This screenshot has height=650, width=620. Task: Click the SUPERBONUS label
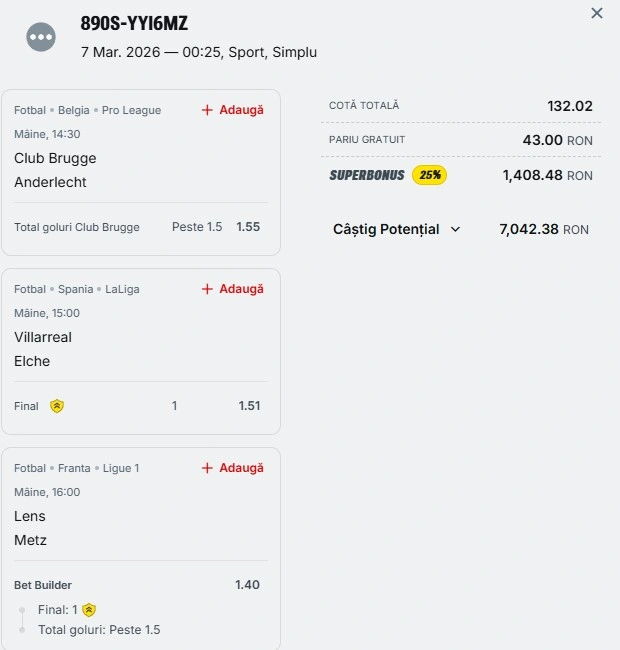(367, 175)
